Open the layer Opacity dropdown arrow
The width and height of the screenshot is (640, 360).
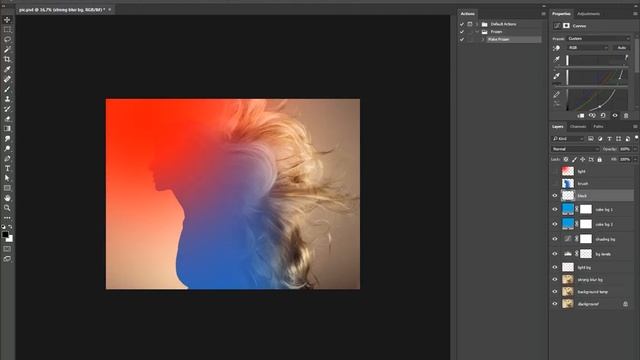pos(635,149)
